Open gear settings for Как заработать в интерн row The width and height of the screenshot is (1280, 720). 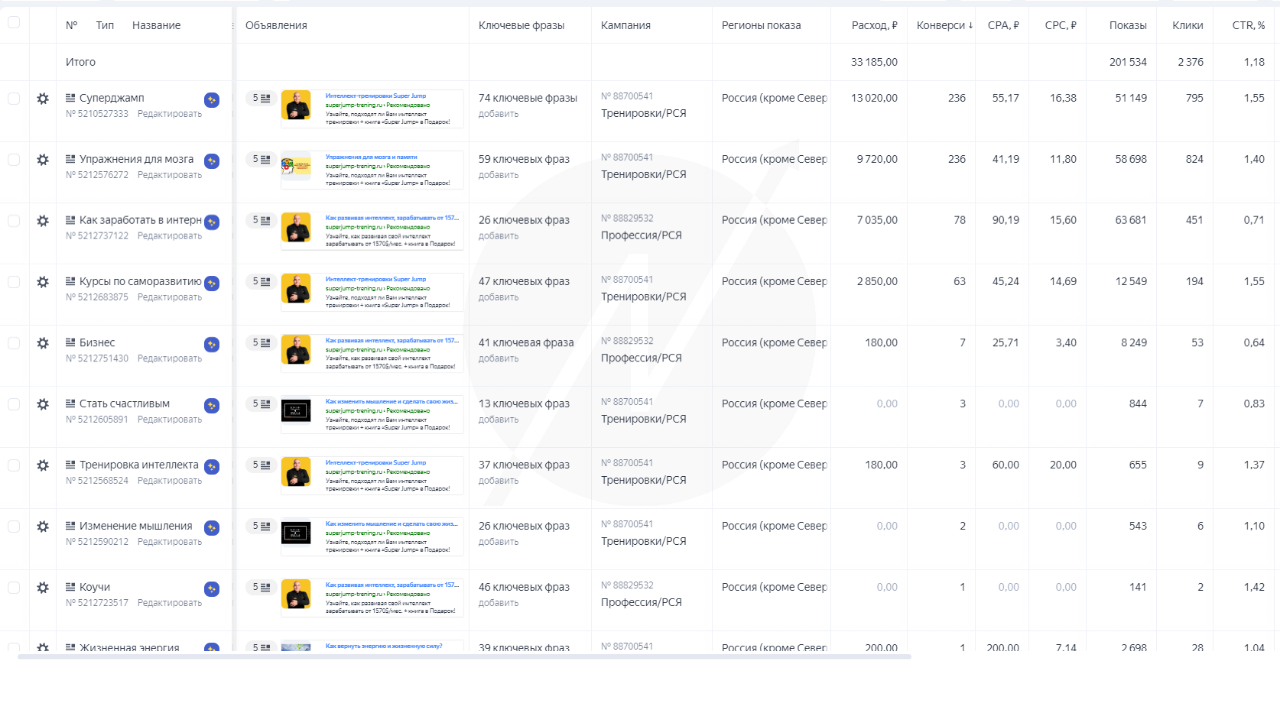(42, 221)
